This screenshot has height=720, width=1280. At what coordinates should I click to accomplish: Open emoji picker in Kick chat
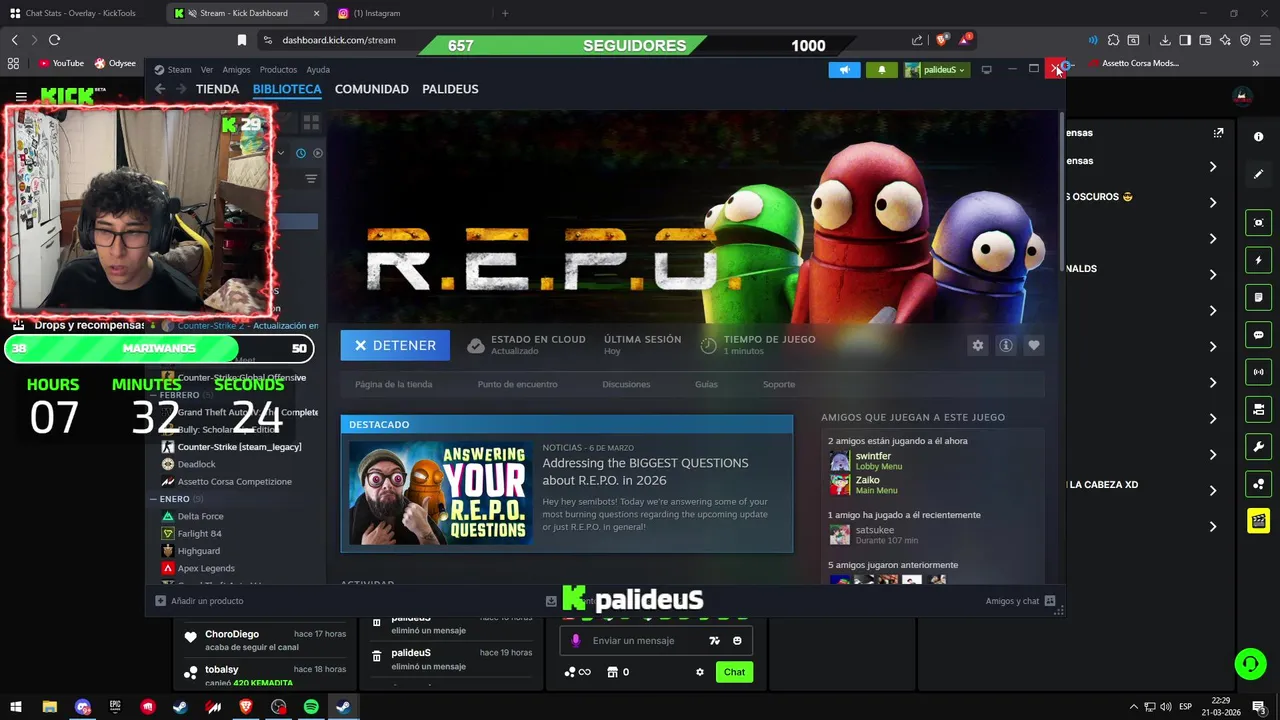click(x=737, y=641)
